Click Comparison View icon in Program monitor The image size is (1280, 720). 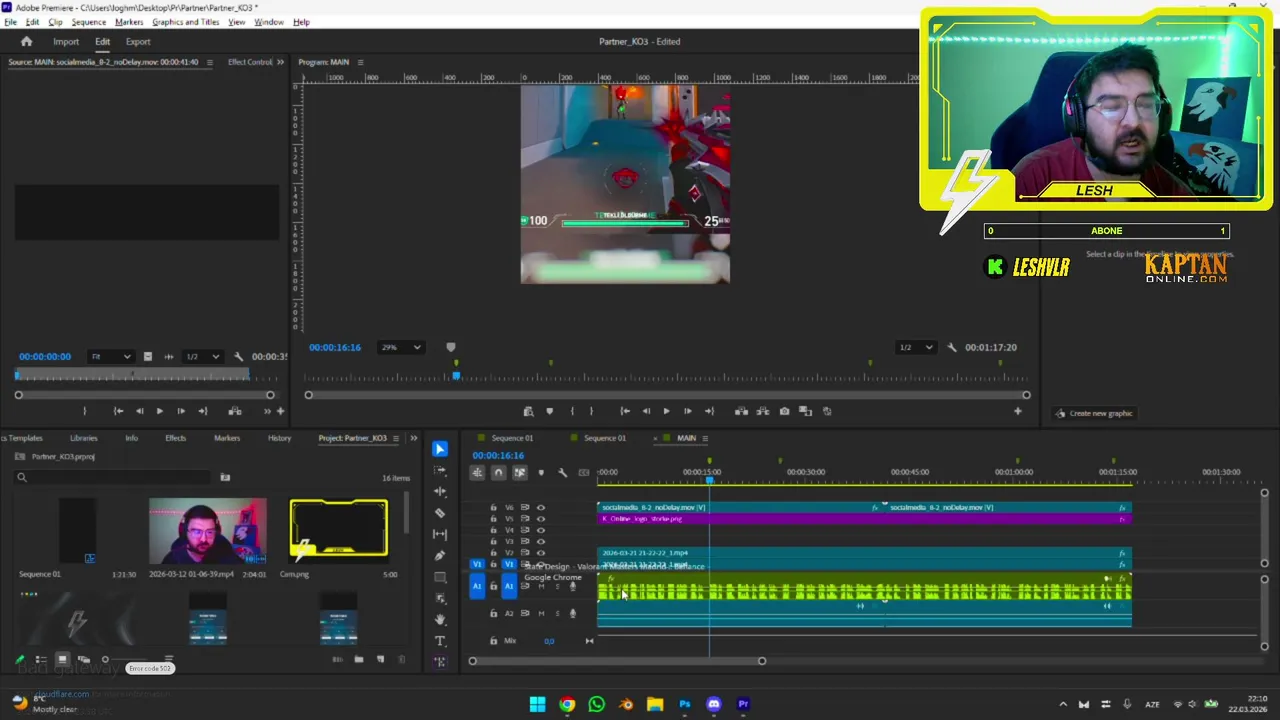click(x=805, y=411)
